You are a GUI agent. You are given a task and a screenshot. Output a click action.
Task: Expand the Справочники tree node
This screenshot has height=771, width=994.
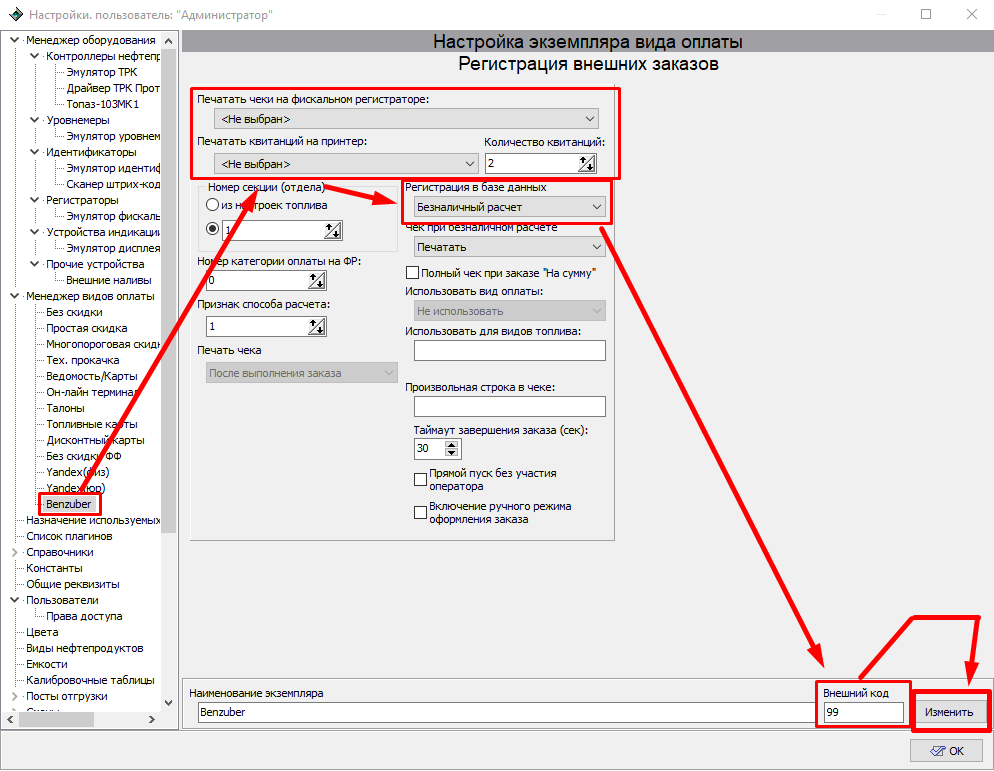(x=15, y=552)
